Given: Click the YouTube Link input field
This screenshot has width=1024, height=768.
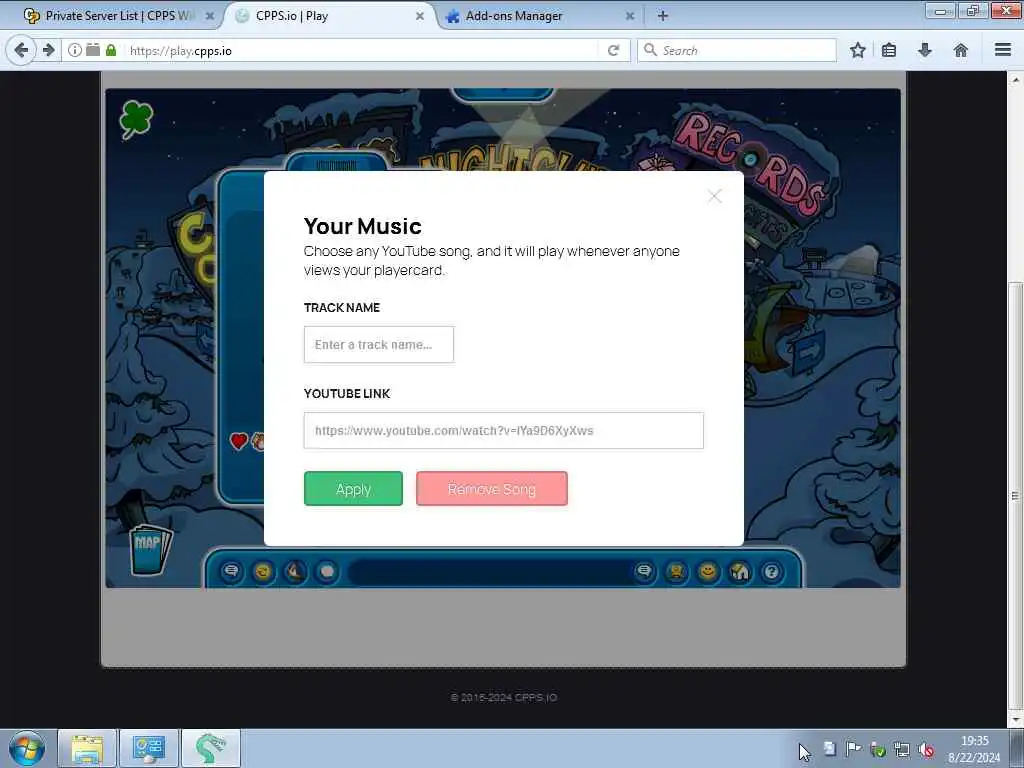Looking at the screenshot, I should click(x=504, y=430).
